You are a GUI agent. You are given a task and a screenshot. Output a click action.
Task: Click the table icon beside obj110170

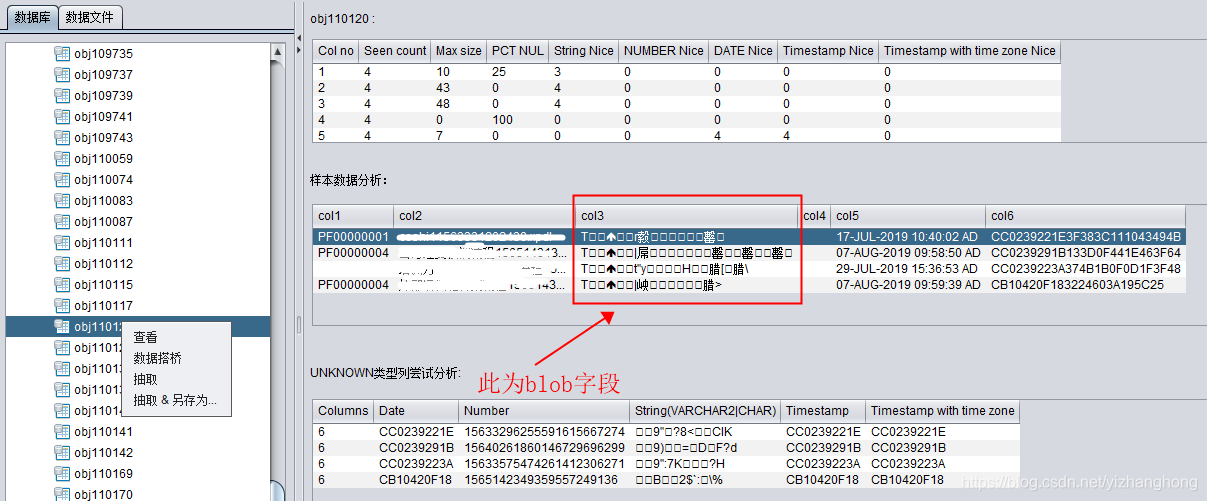(61, 494)
